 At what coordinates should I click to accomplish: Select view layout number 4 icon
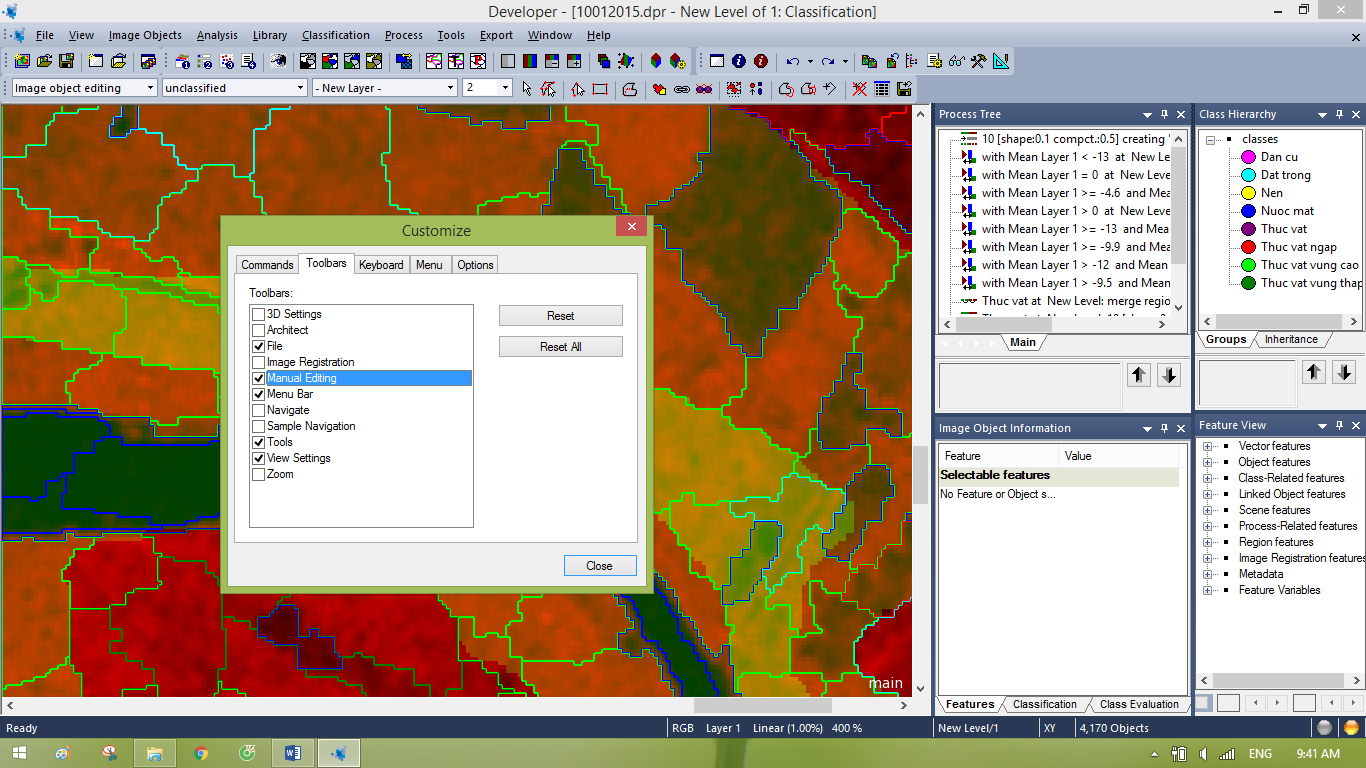pos(249,61)
